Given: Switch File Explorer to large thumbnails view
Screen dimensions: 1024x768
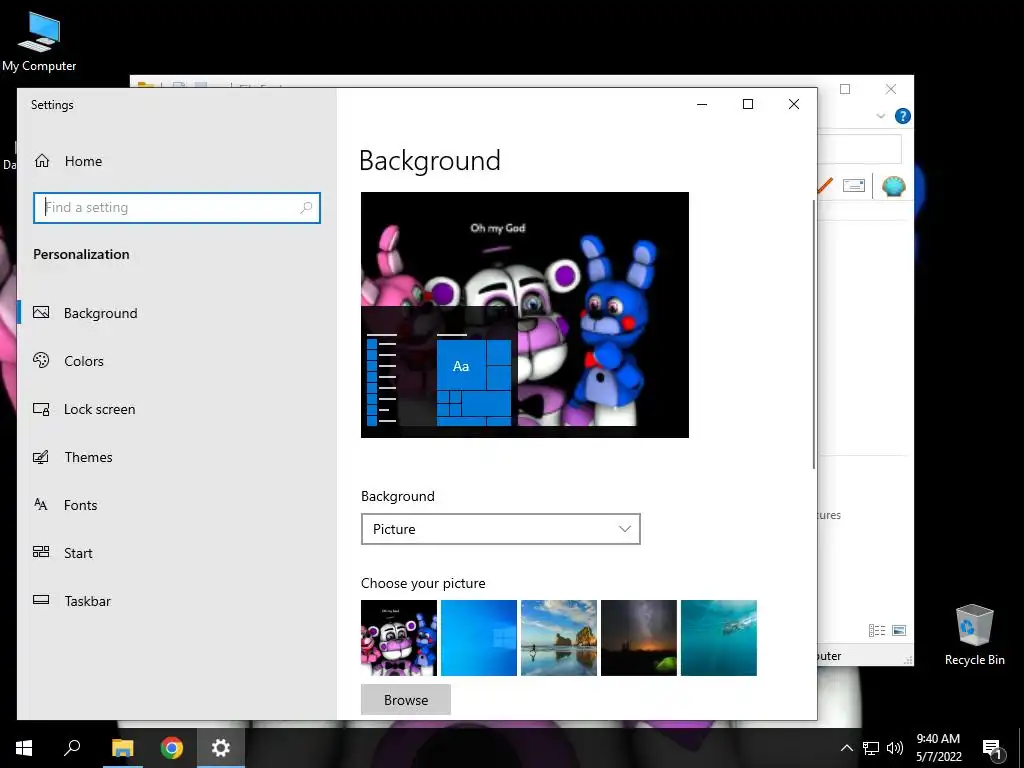Looking at the screenshot, I should (899, 630).
